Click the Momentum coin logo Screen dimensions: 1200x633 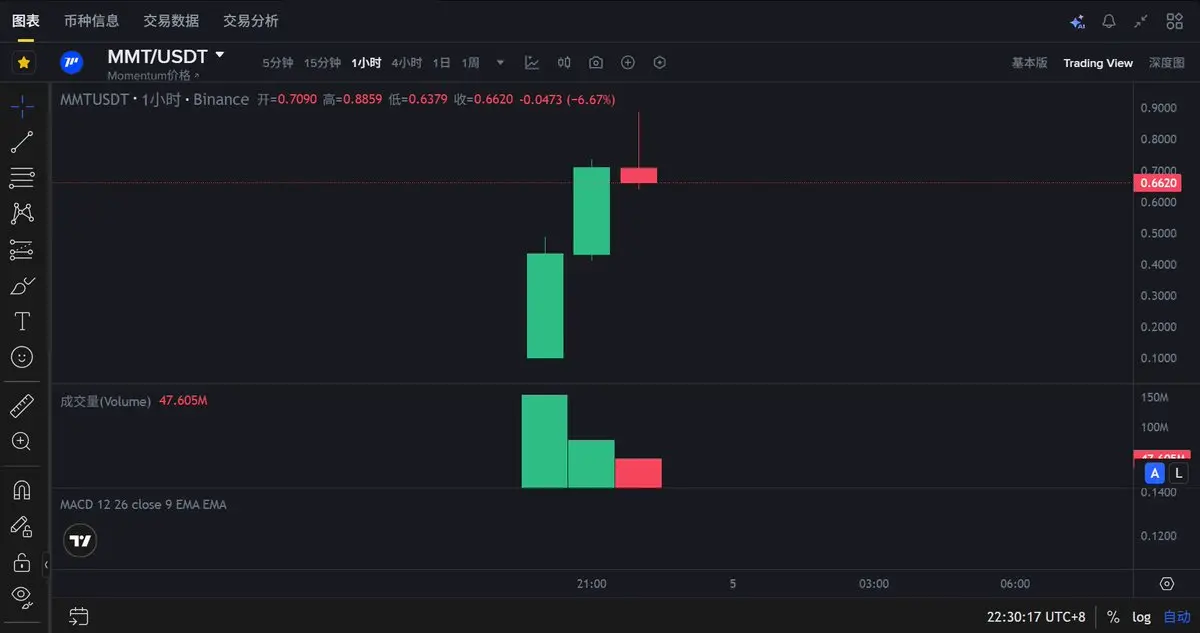71,63
